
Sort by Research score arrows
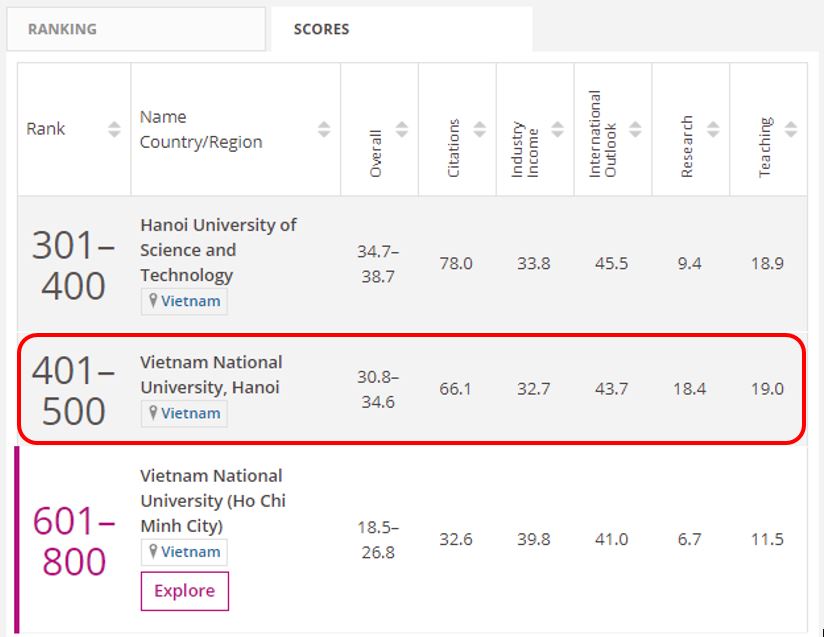[x=713, y=129]
